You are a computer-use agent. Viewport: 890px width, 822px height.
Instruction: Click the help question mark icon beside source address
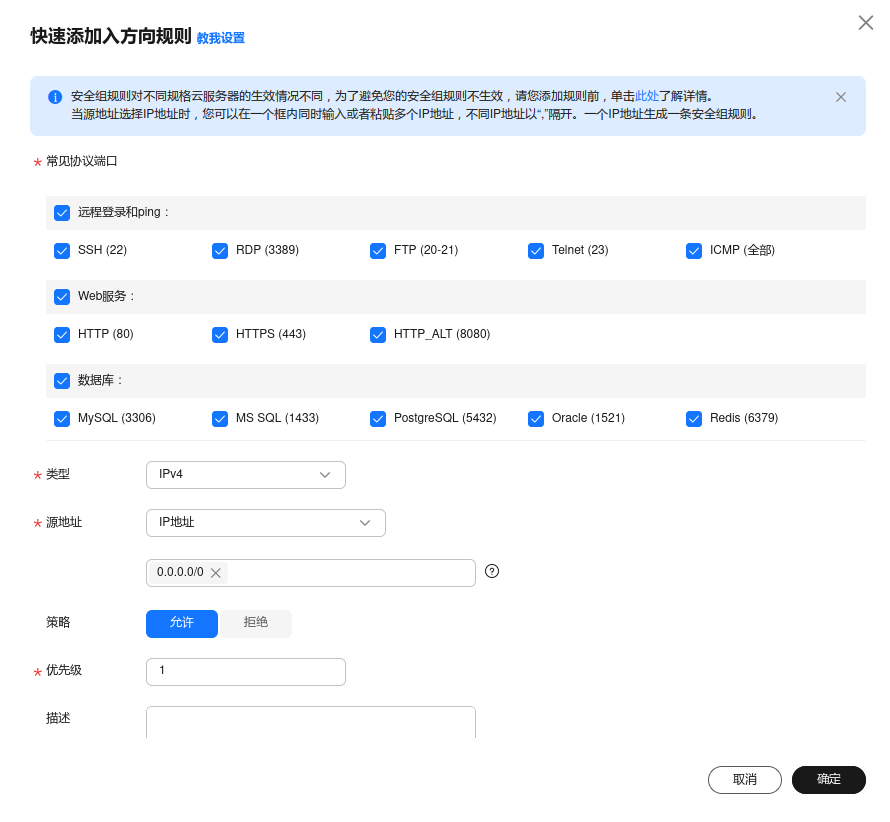(x=492, y=571)
